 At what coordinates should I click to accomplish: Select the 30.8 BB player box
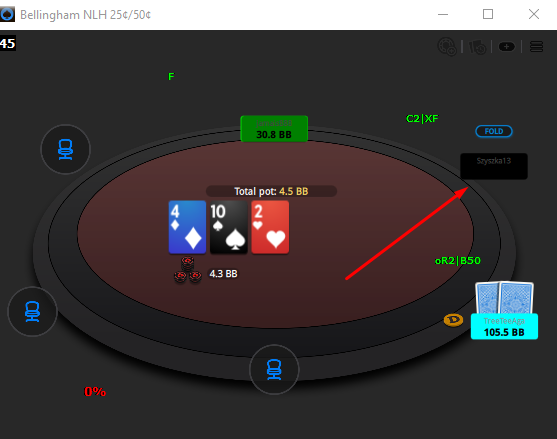click(274, 129)
